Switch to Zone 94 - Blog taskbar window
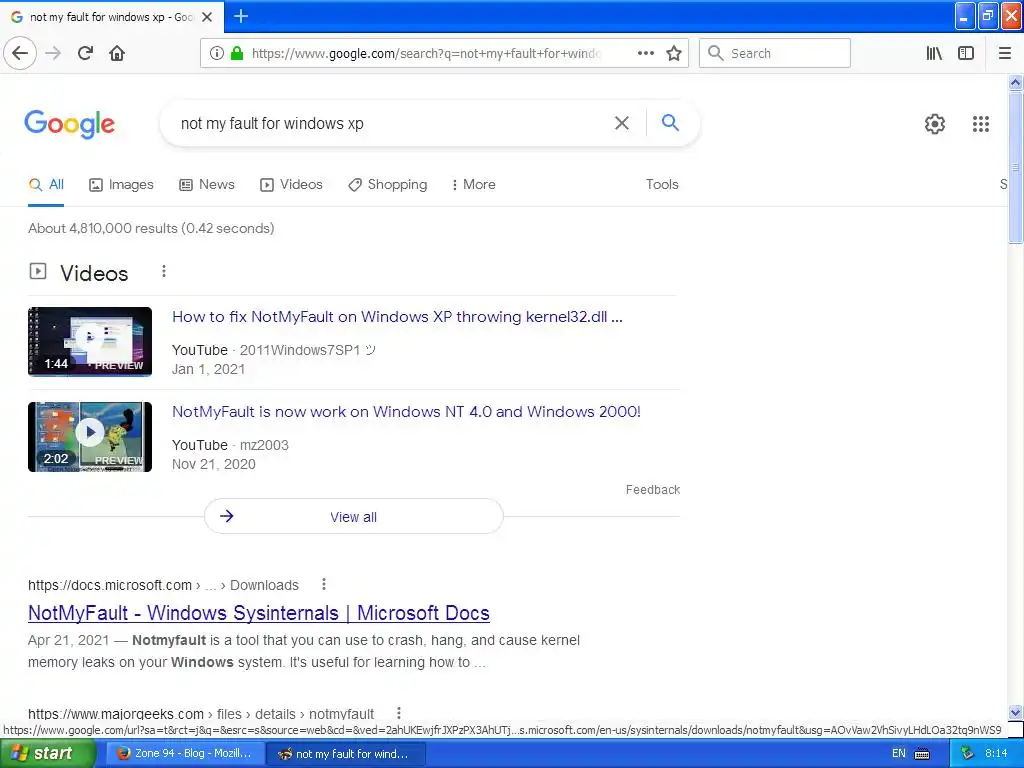 184,754
